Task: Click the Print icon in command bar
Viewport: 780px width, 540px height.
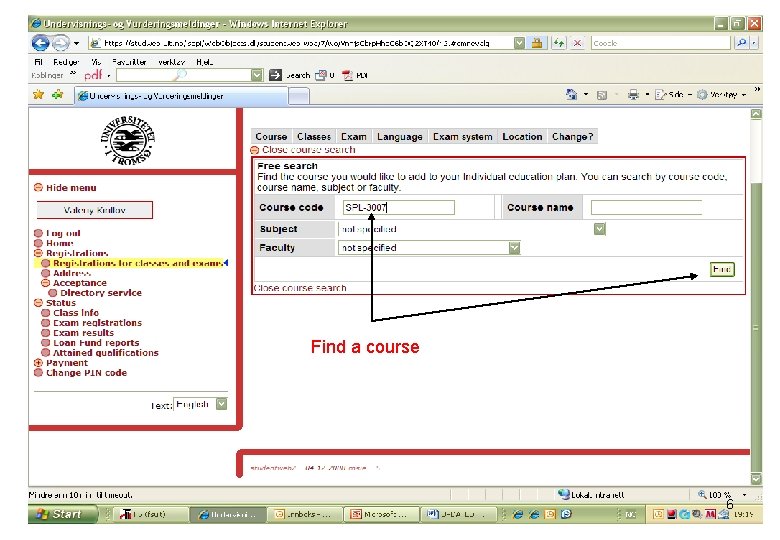Action: (x=633, y=94)
